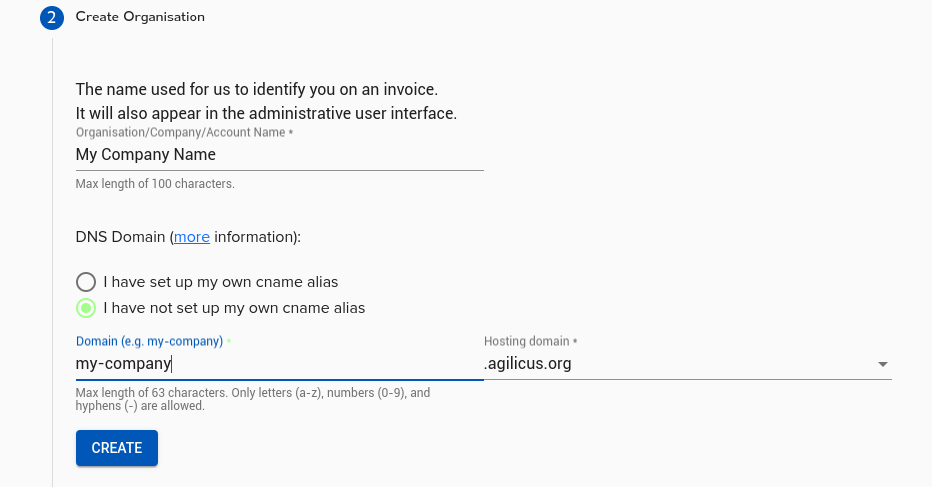Click the 'administrative user interface' sentence
This screenshot has height=487, width=932.
click(x=266, y=113)
